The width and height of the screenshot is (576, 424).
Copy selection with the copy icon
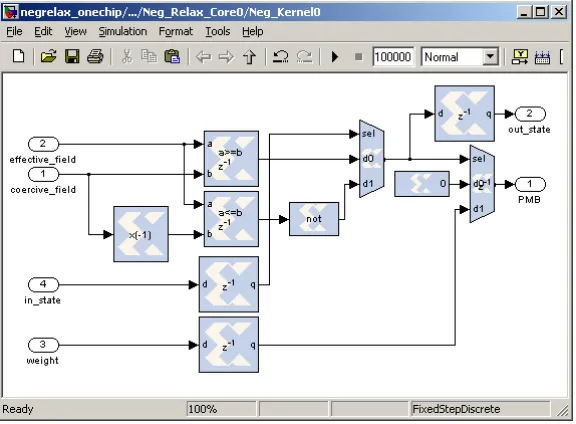(x=149, y=57)
